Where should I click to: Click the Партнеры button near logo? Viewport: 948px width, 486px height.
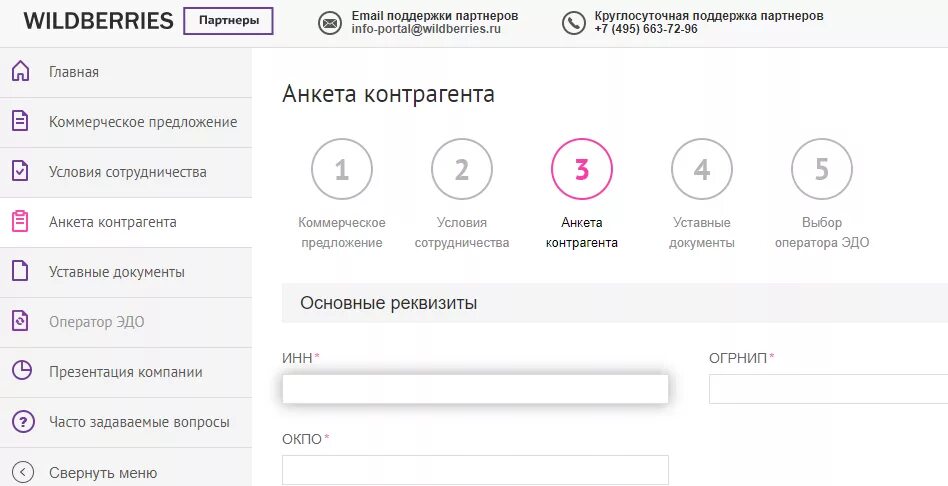pos(228,21)
